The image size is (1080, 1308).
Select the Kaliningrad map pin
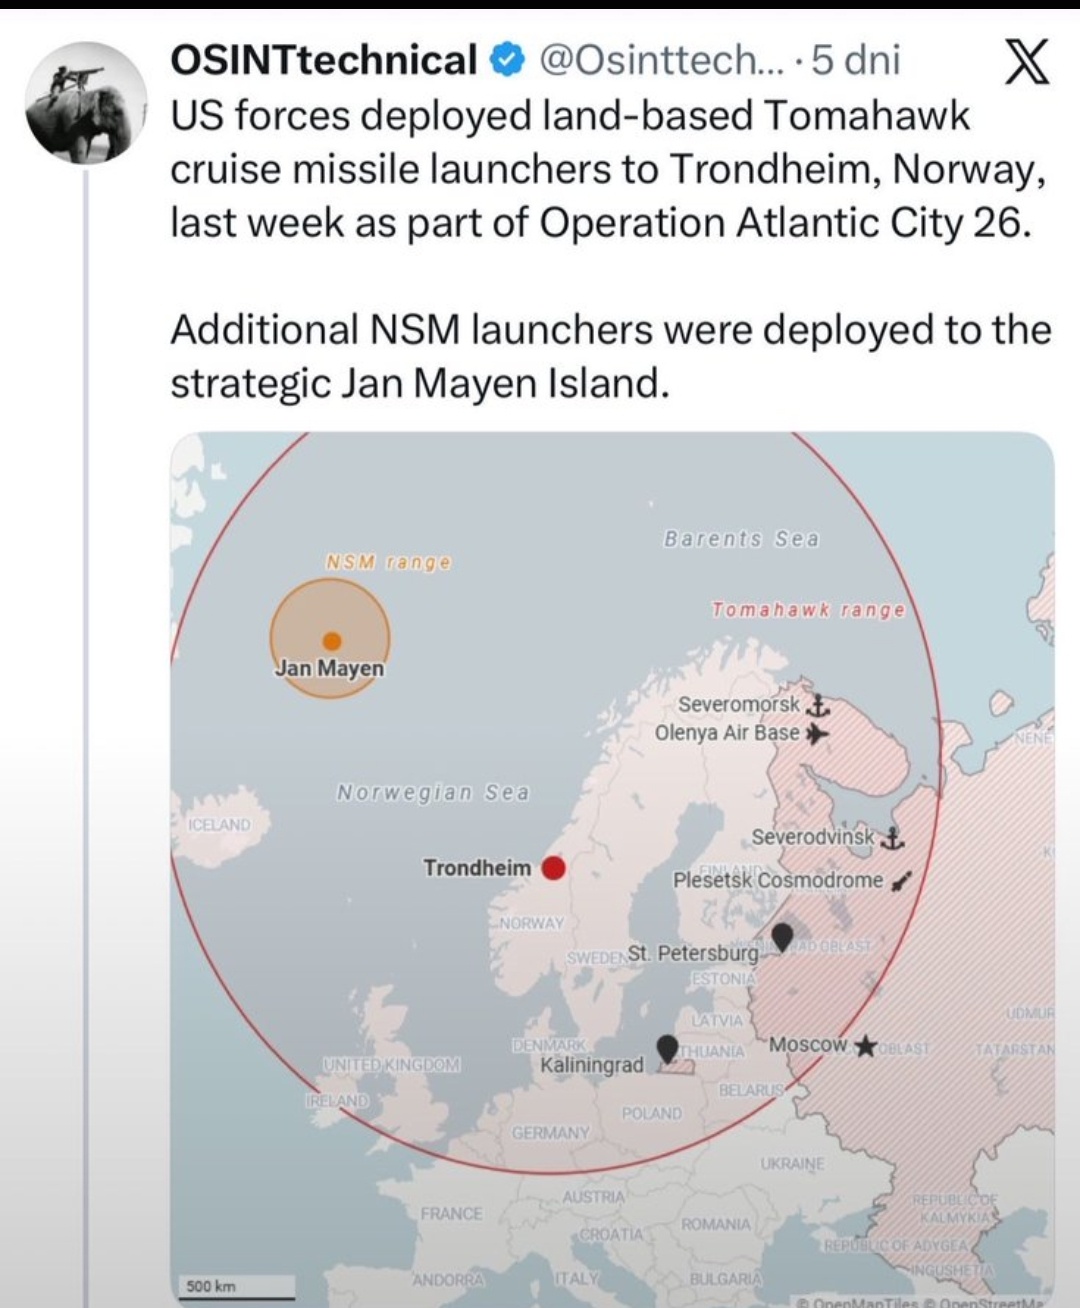[667, 1049]
